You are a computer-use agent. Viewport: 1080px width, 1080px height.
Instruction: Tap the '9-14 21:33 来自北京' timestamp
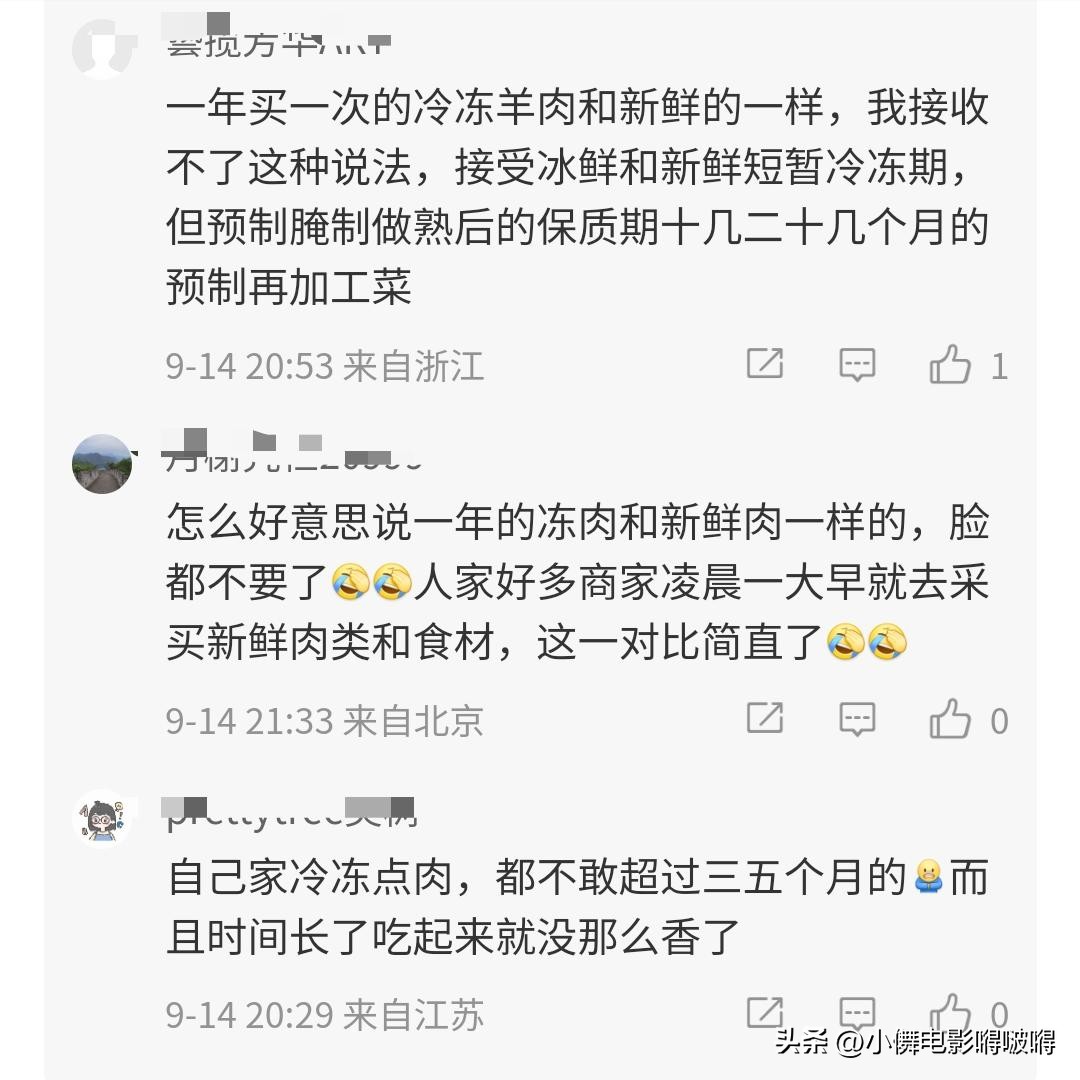pos(324,721)
